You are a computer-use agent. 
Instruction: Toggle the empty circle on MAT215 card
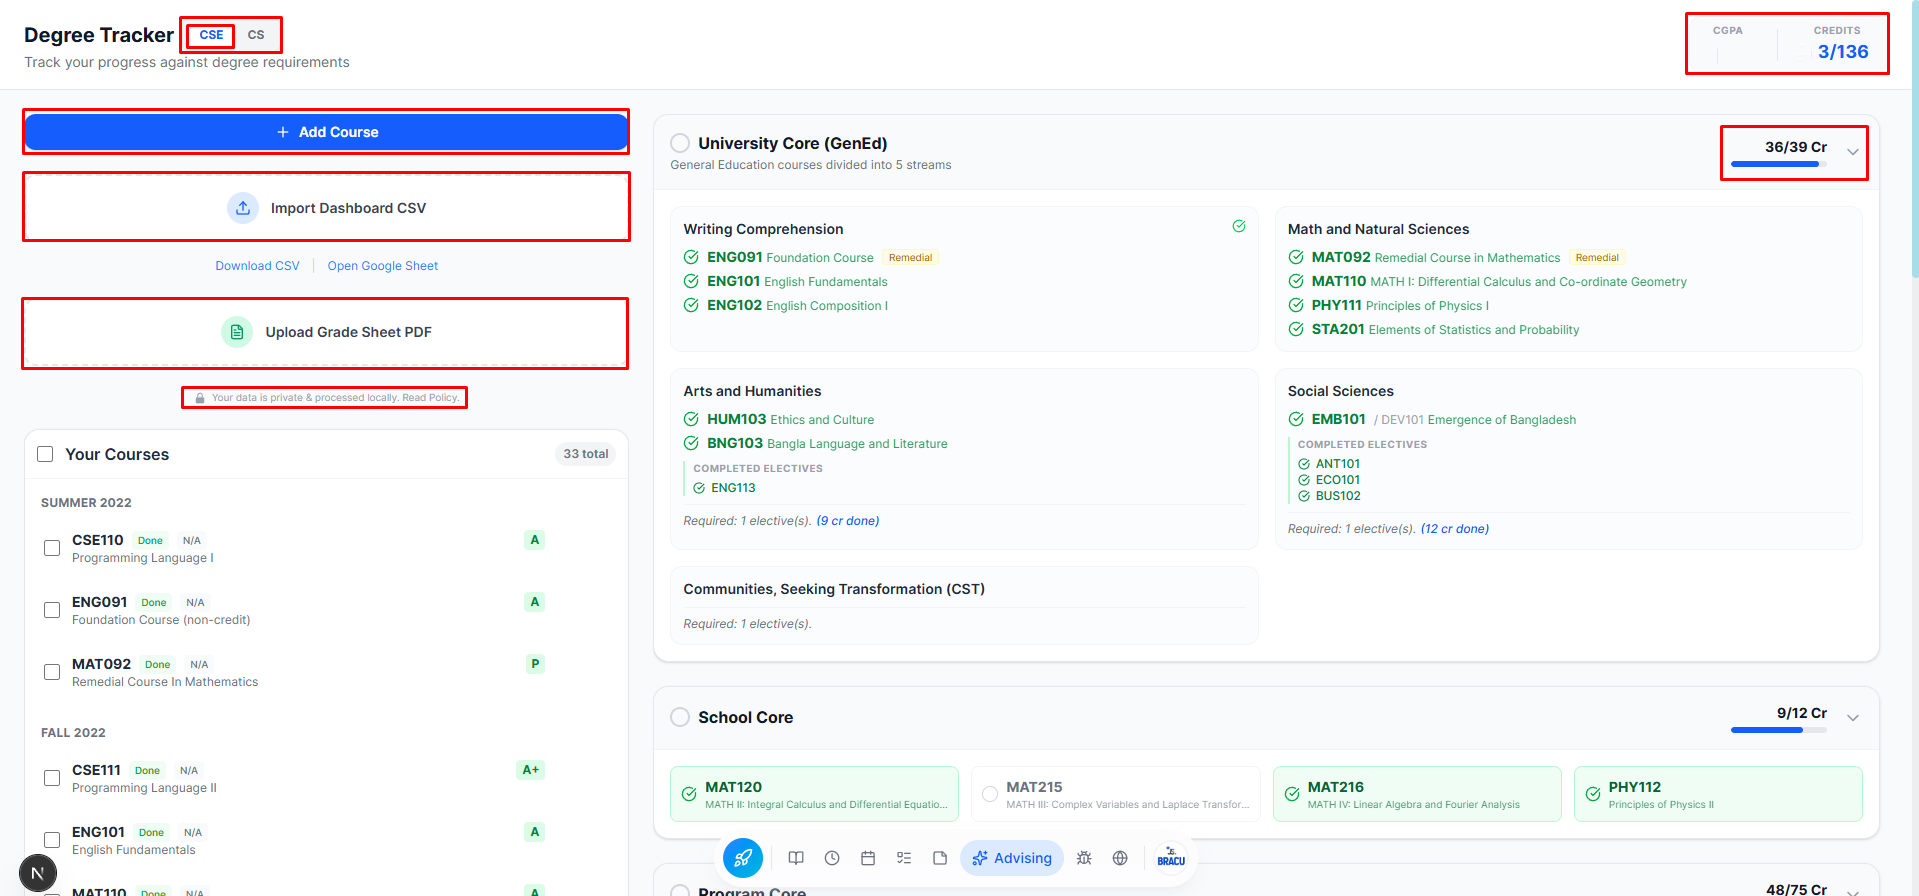click(990, 794)
